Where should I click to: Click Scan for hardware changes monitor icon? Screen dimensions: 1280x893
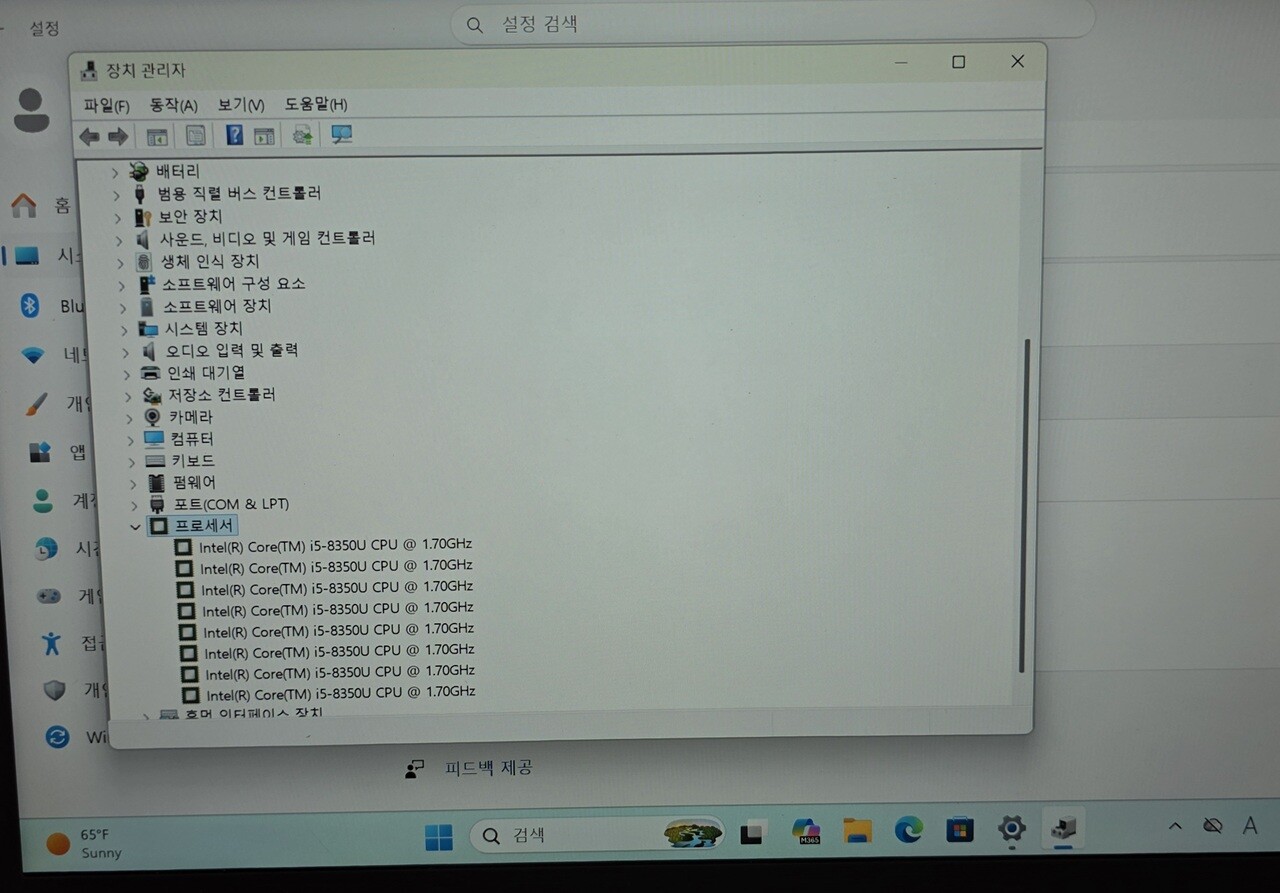pyautogui.click(x=342, y=135)
